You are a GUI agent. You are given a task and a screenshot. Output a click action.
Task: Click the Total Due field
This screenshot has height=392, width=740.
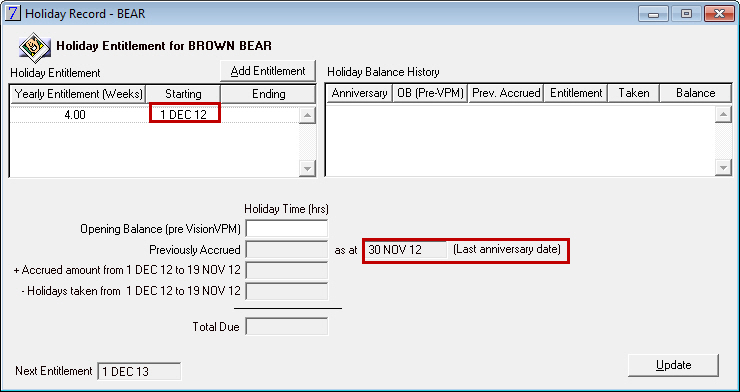(286, 327)
